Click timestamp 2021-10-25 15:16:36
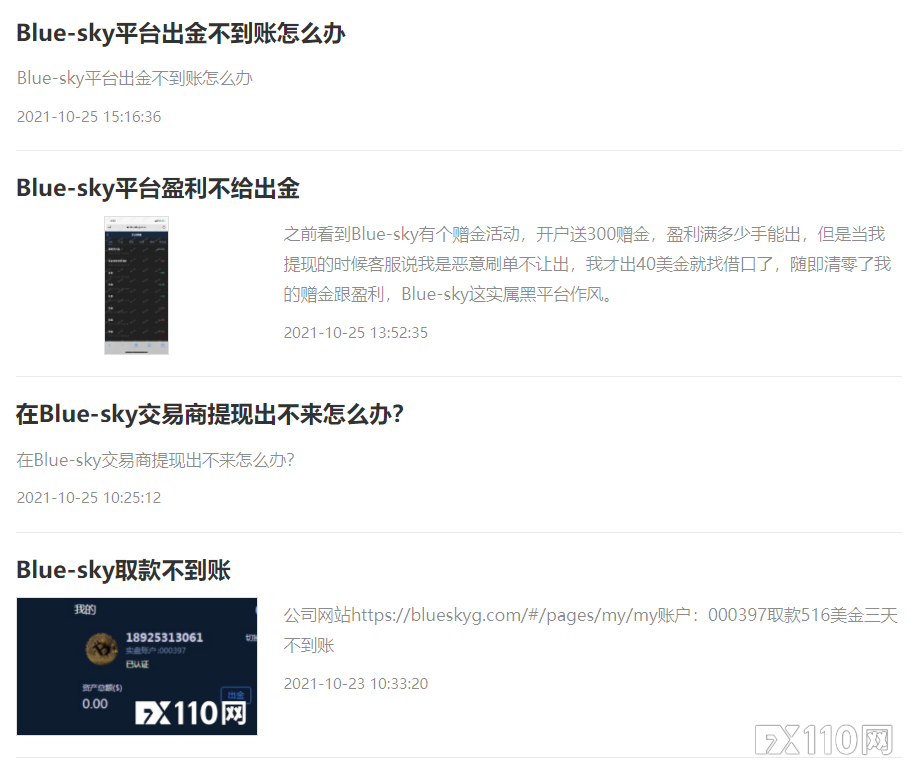The width and height of the screenshot is (921, 778). coord(89,116)
